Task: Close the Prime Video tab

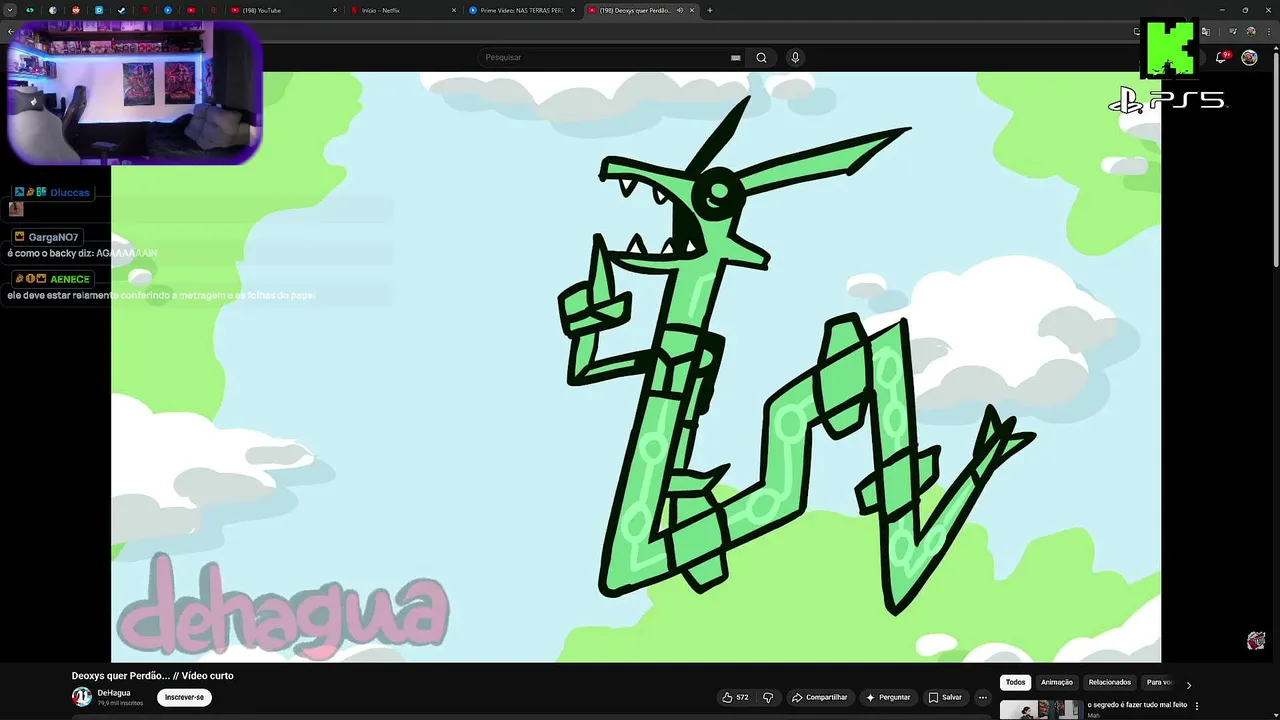Action: [x=574, y=10]
